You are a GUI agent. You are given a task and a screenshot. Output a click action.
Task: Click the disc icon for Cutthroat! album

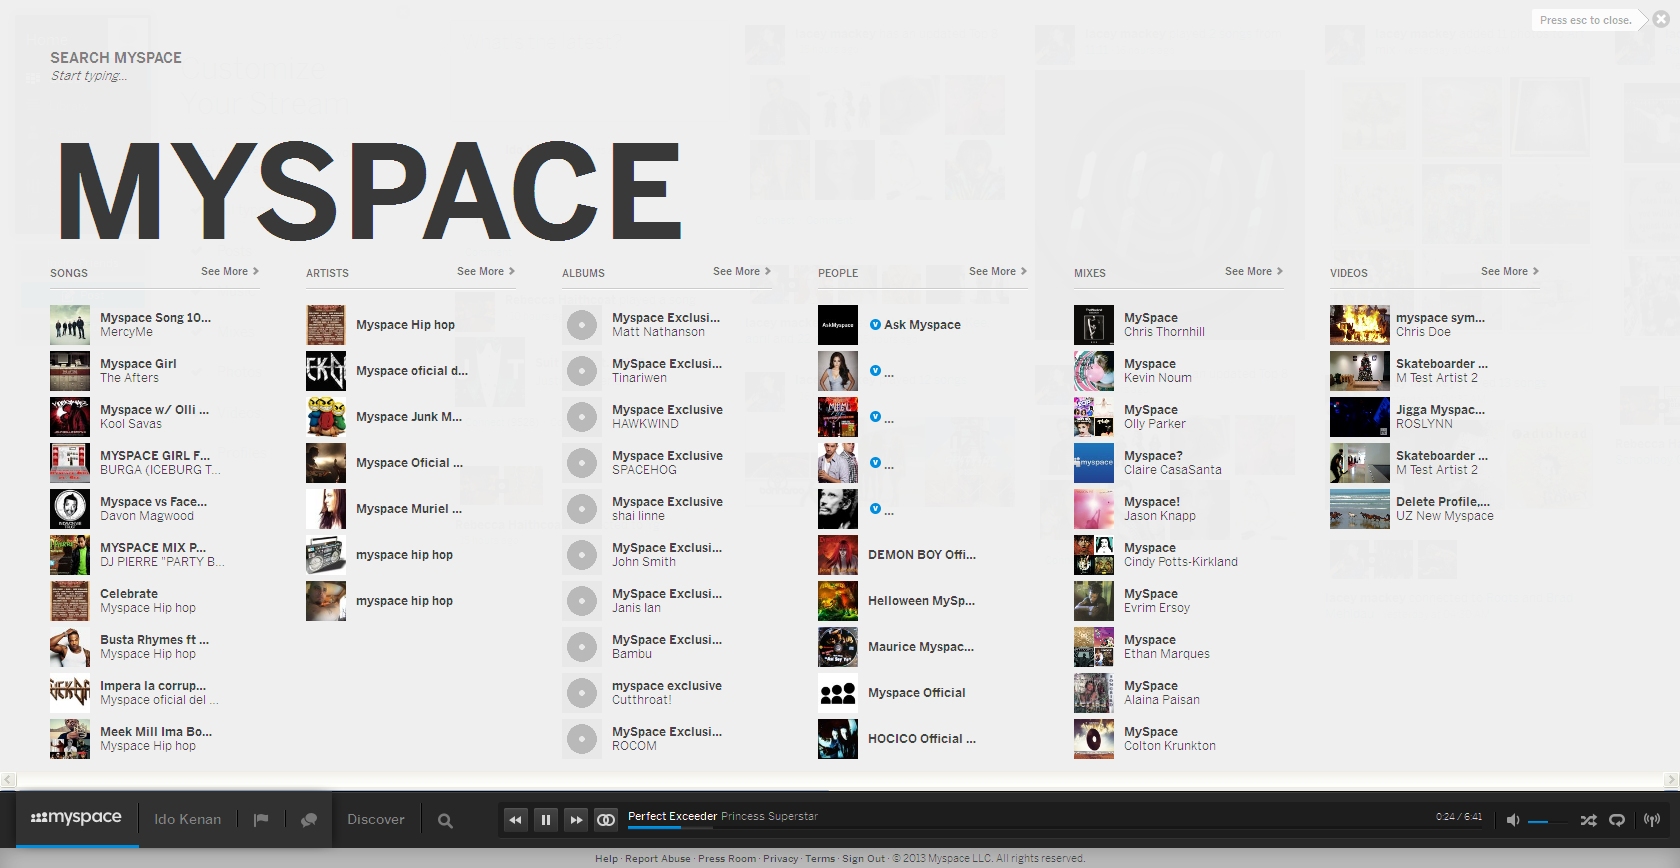click(582, 693)
